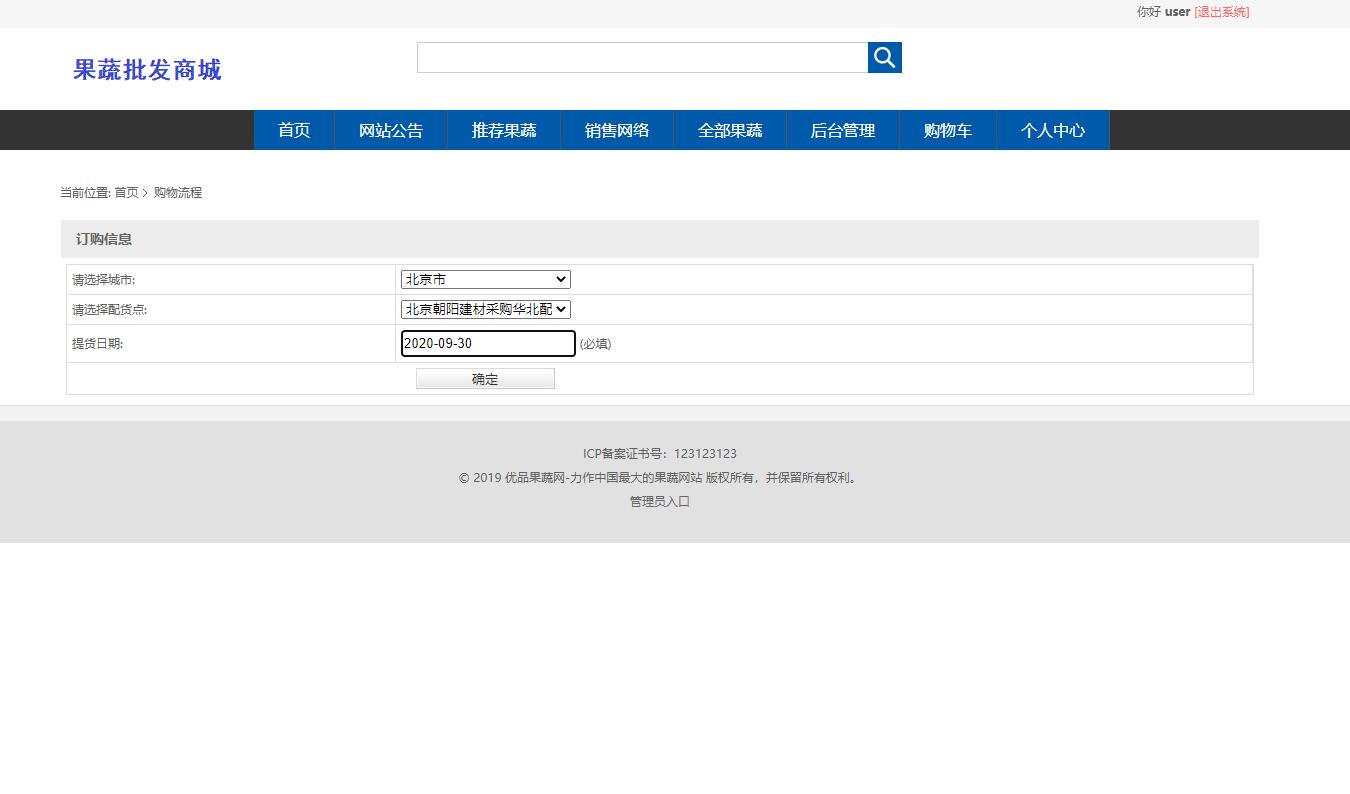Go to 个人中心 personal center

pyautogui.click(x=1052, y=130)
